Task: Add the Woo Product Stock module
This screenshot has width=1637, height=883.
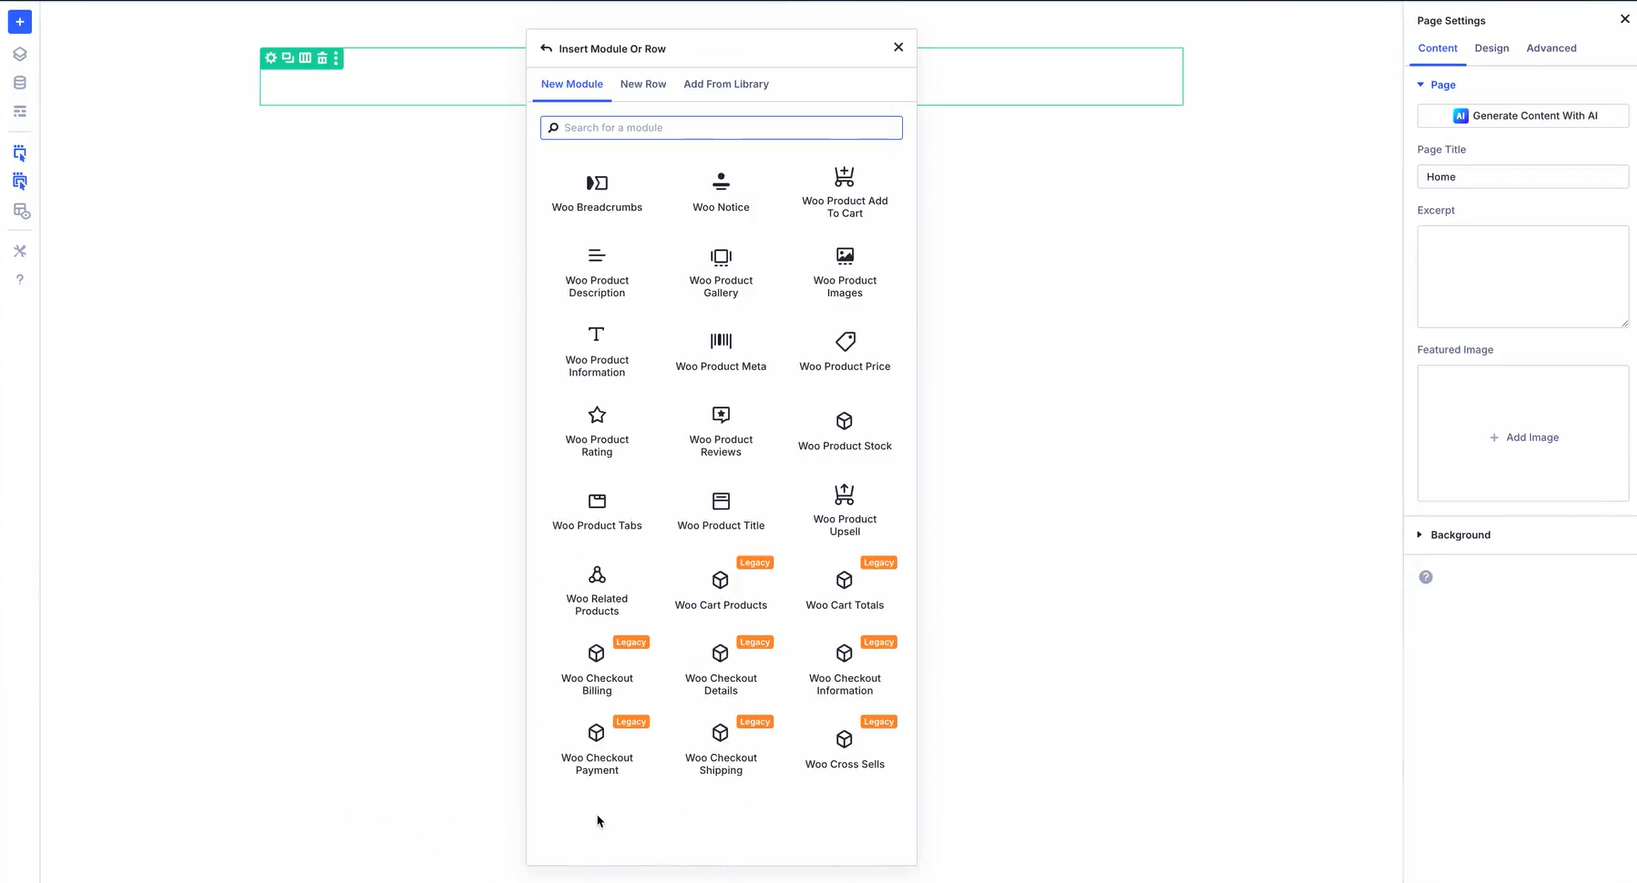Action: click(845, 431)
